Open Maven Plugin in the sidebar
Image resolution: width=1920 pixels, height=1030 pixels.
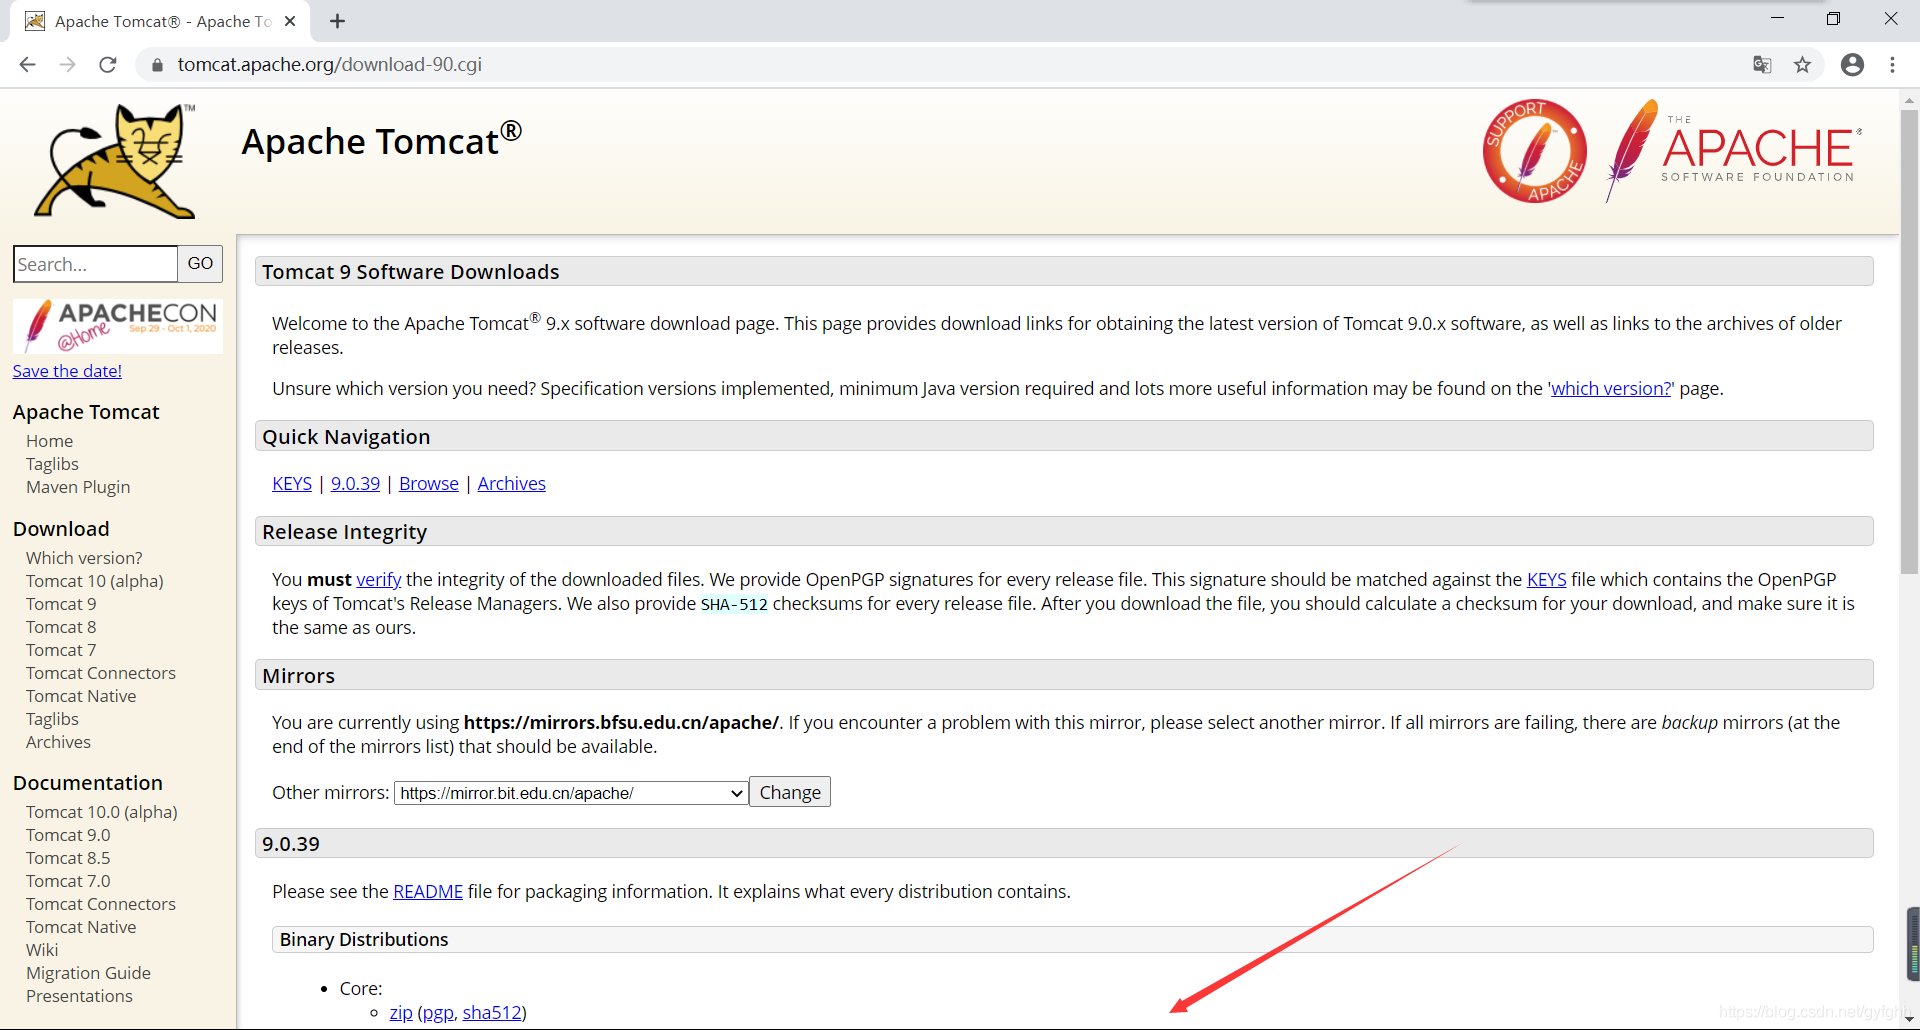pyautogui.click(x=78, y=487)
